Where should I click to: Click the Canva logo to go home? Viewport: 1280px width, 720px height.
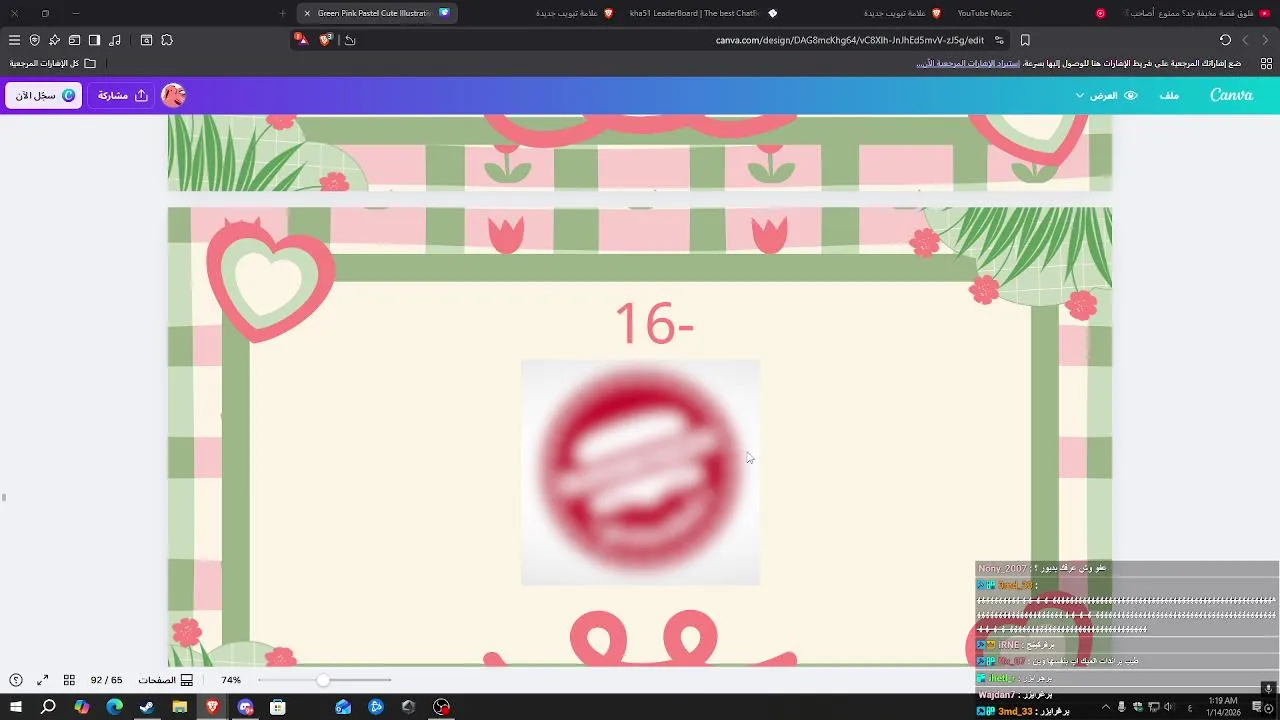click(x=1231, y=95)
